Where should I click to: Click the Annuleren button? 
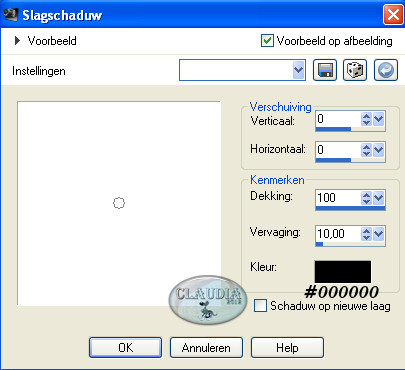click(206, 348)
